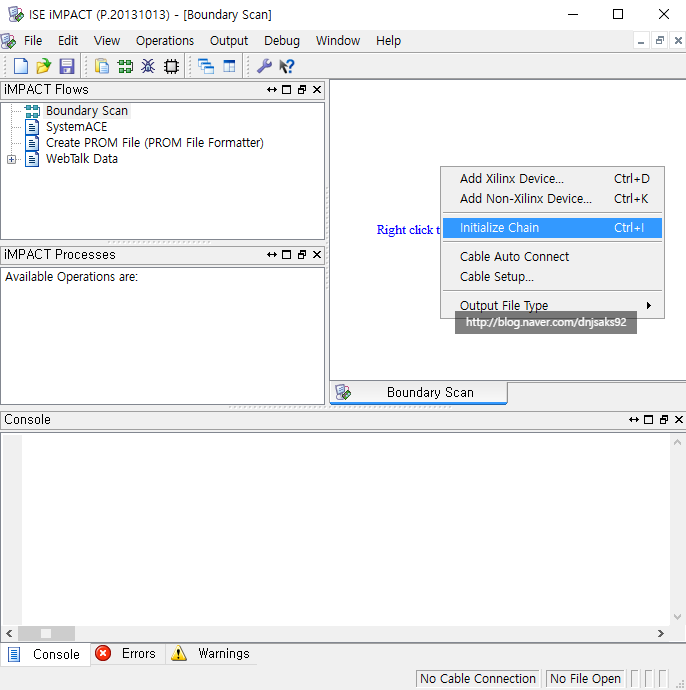
Task: Close the iMPACT Processes panel
Action: point(317,255)
